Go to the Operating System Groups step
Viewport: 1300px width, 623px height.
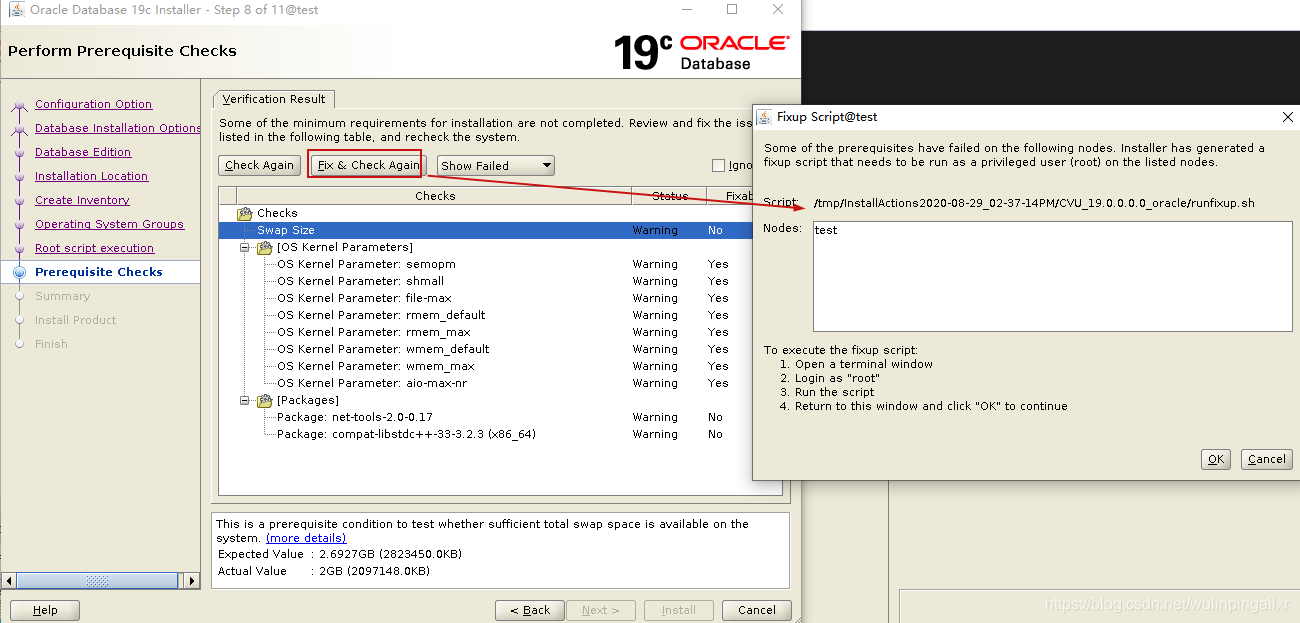pyautogui.click(x=109, y=224)
